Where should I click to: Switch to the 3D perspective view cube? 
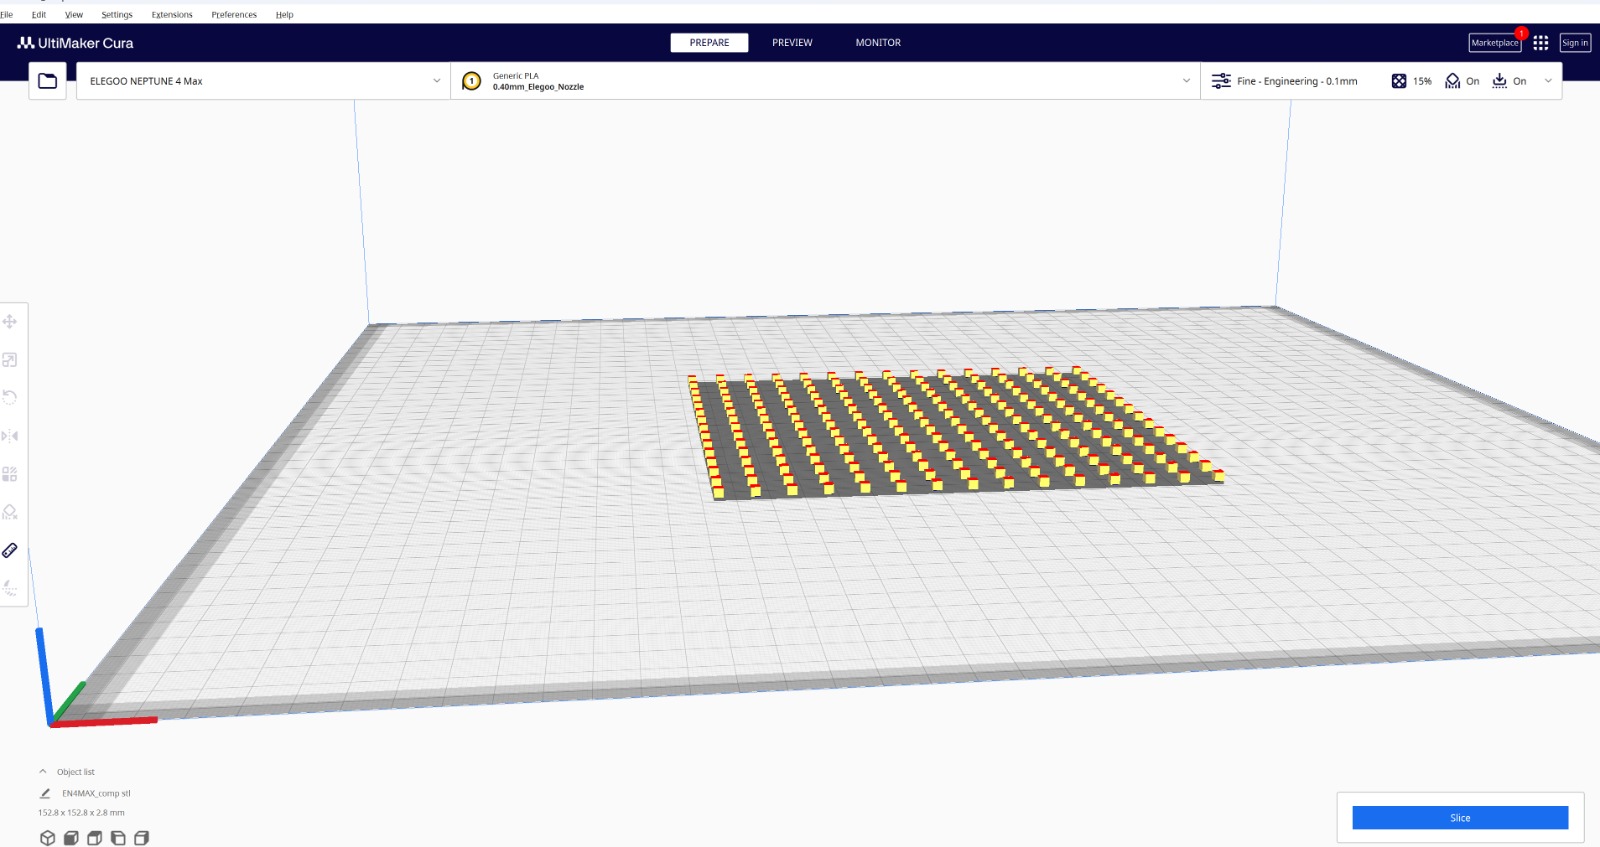[x=47, y=838]
